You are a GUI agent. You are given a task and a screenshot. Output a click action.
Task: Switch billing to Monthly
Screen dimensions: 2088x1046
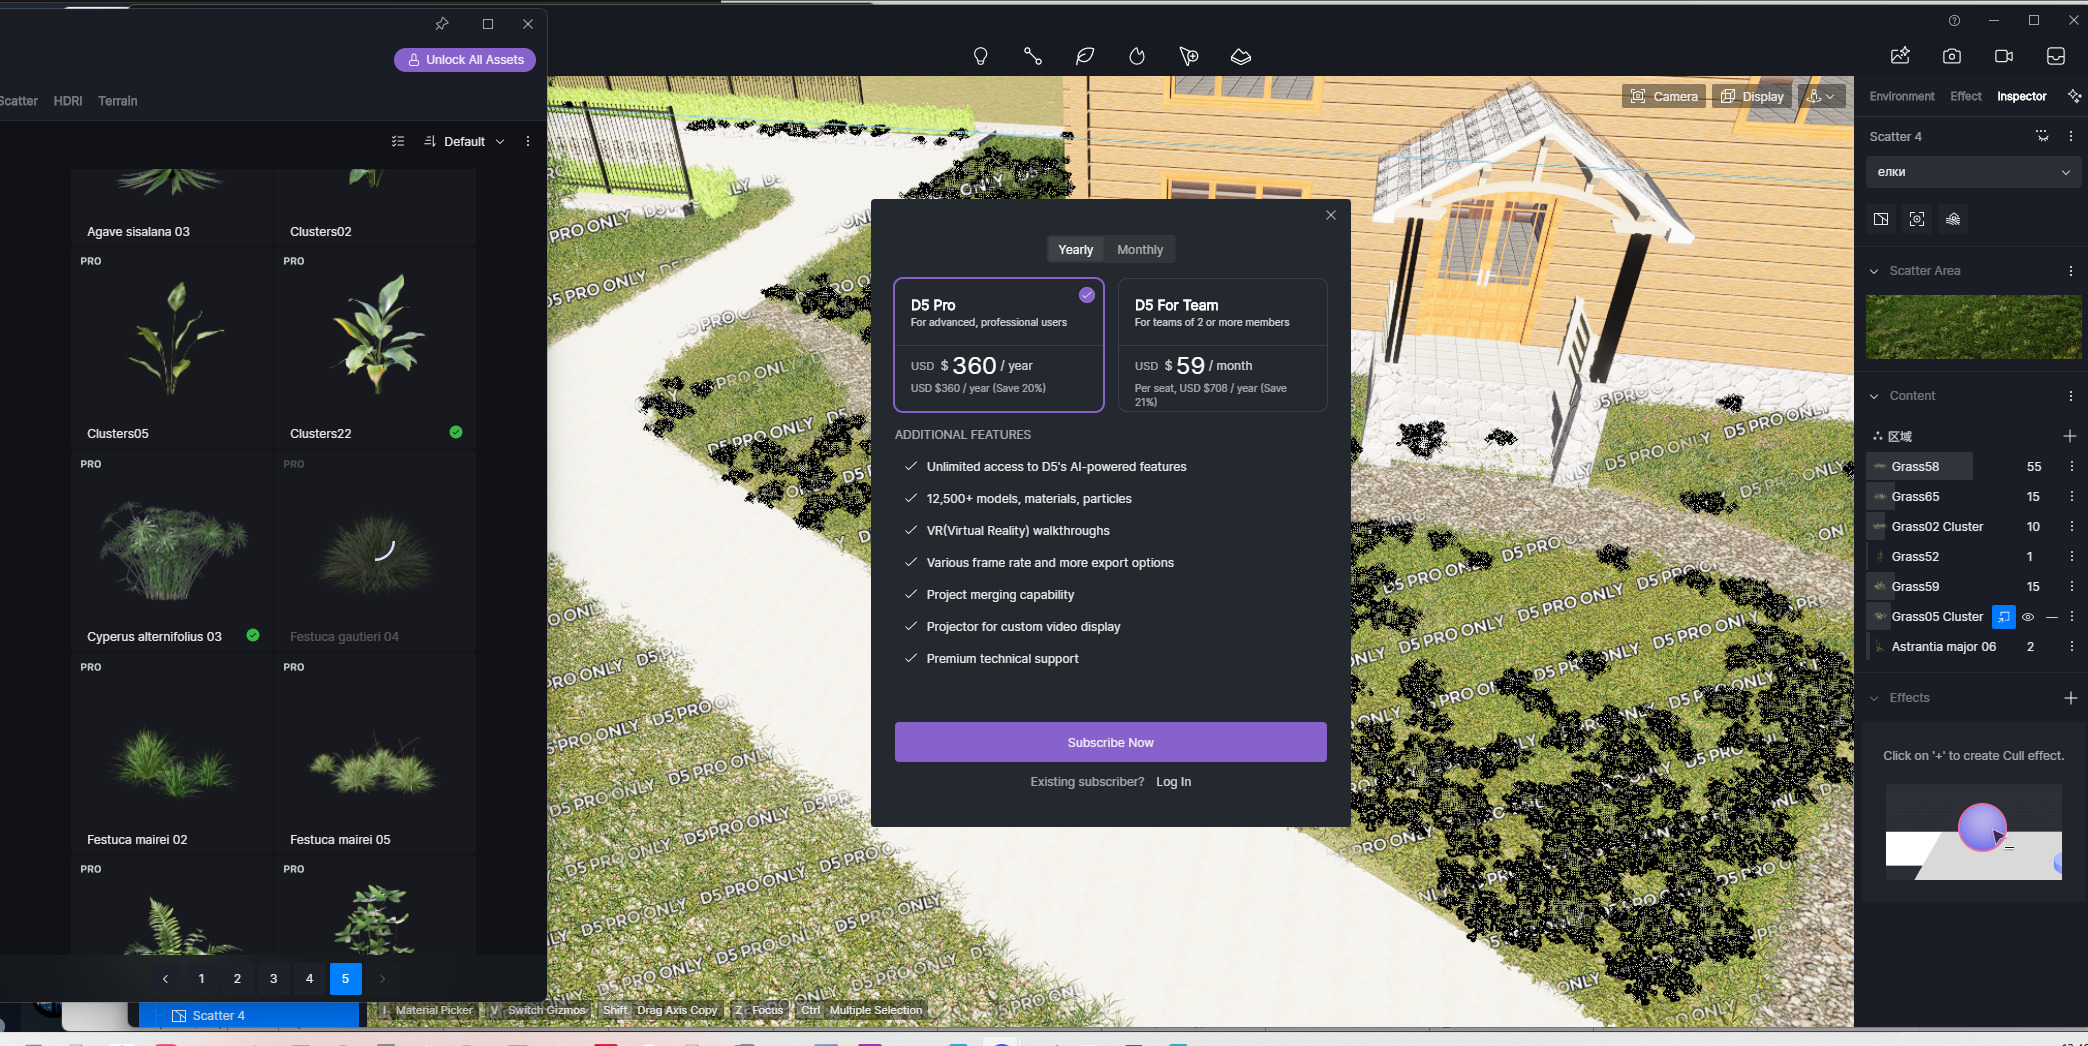(x=1139, y=250)
